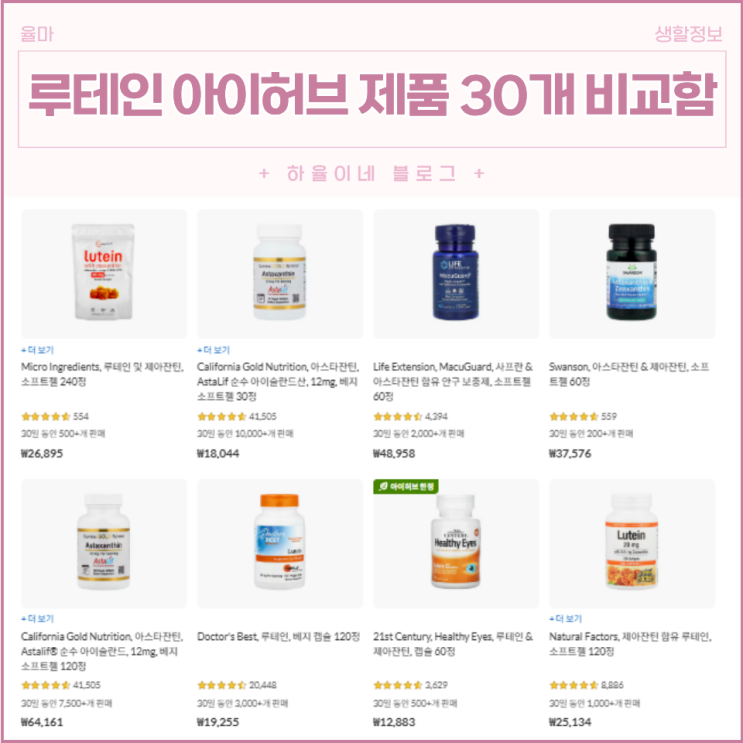Open Life Extension MacuGuard product title link
Image resolution: width=743 pixels, height=743 pixels.
point(453,381)
